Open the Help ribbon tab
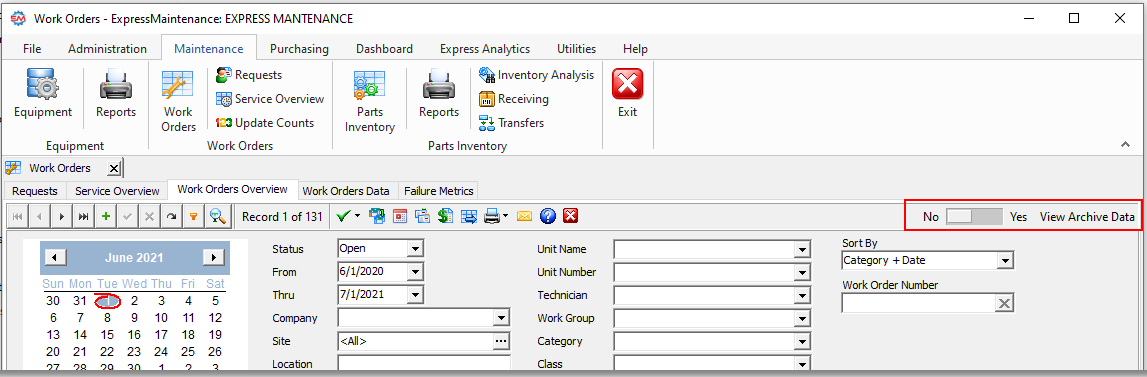 pyautogui.click(x=635, y=49)
